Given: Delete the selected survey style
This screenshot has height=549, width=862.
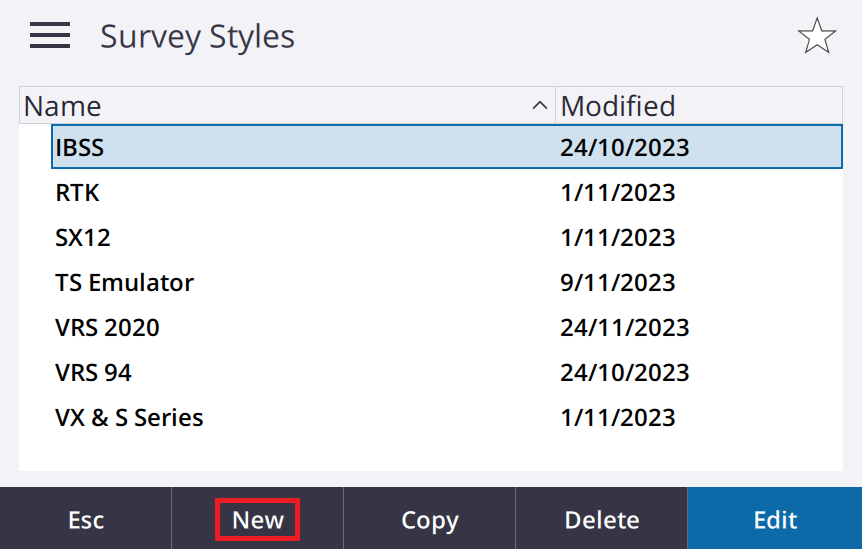Looking at the screenshot, I should click(x=601, y=518).
